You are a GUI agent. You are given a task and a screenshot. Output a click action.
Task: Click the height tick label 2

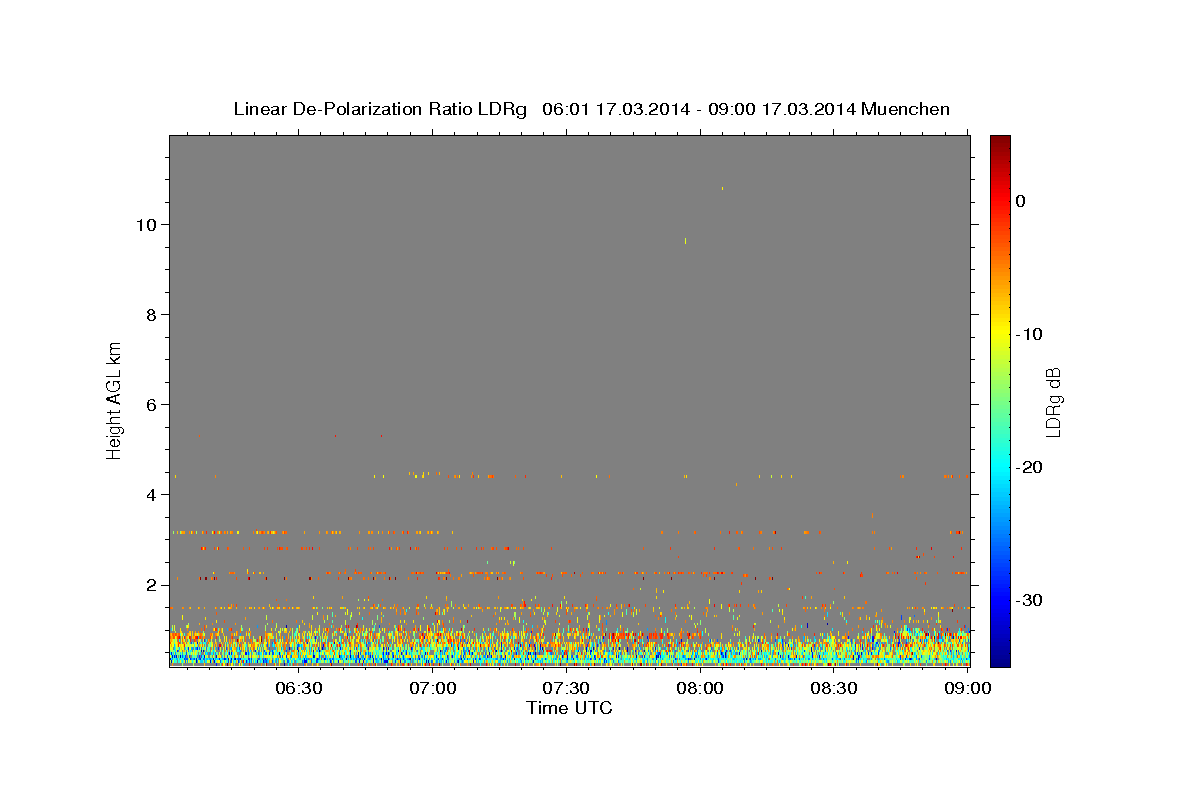pyautogui.click(x=150, y=584)
